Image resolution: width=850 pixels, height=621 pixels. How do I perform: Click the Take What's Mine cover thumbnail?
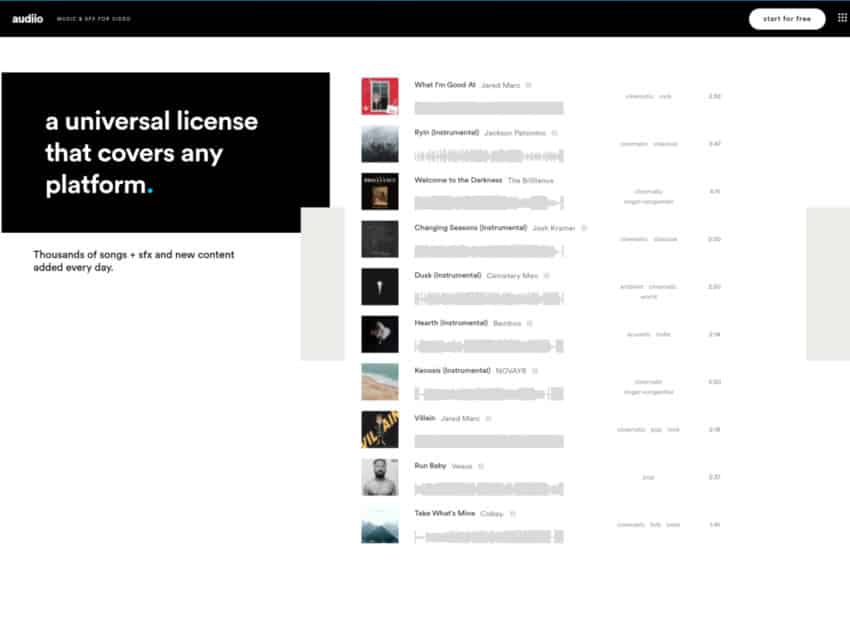point(379,524)
